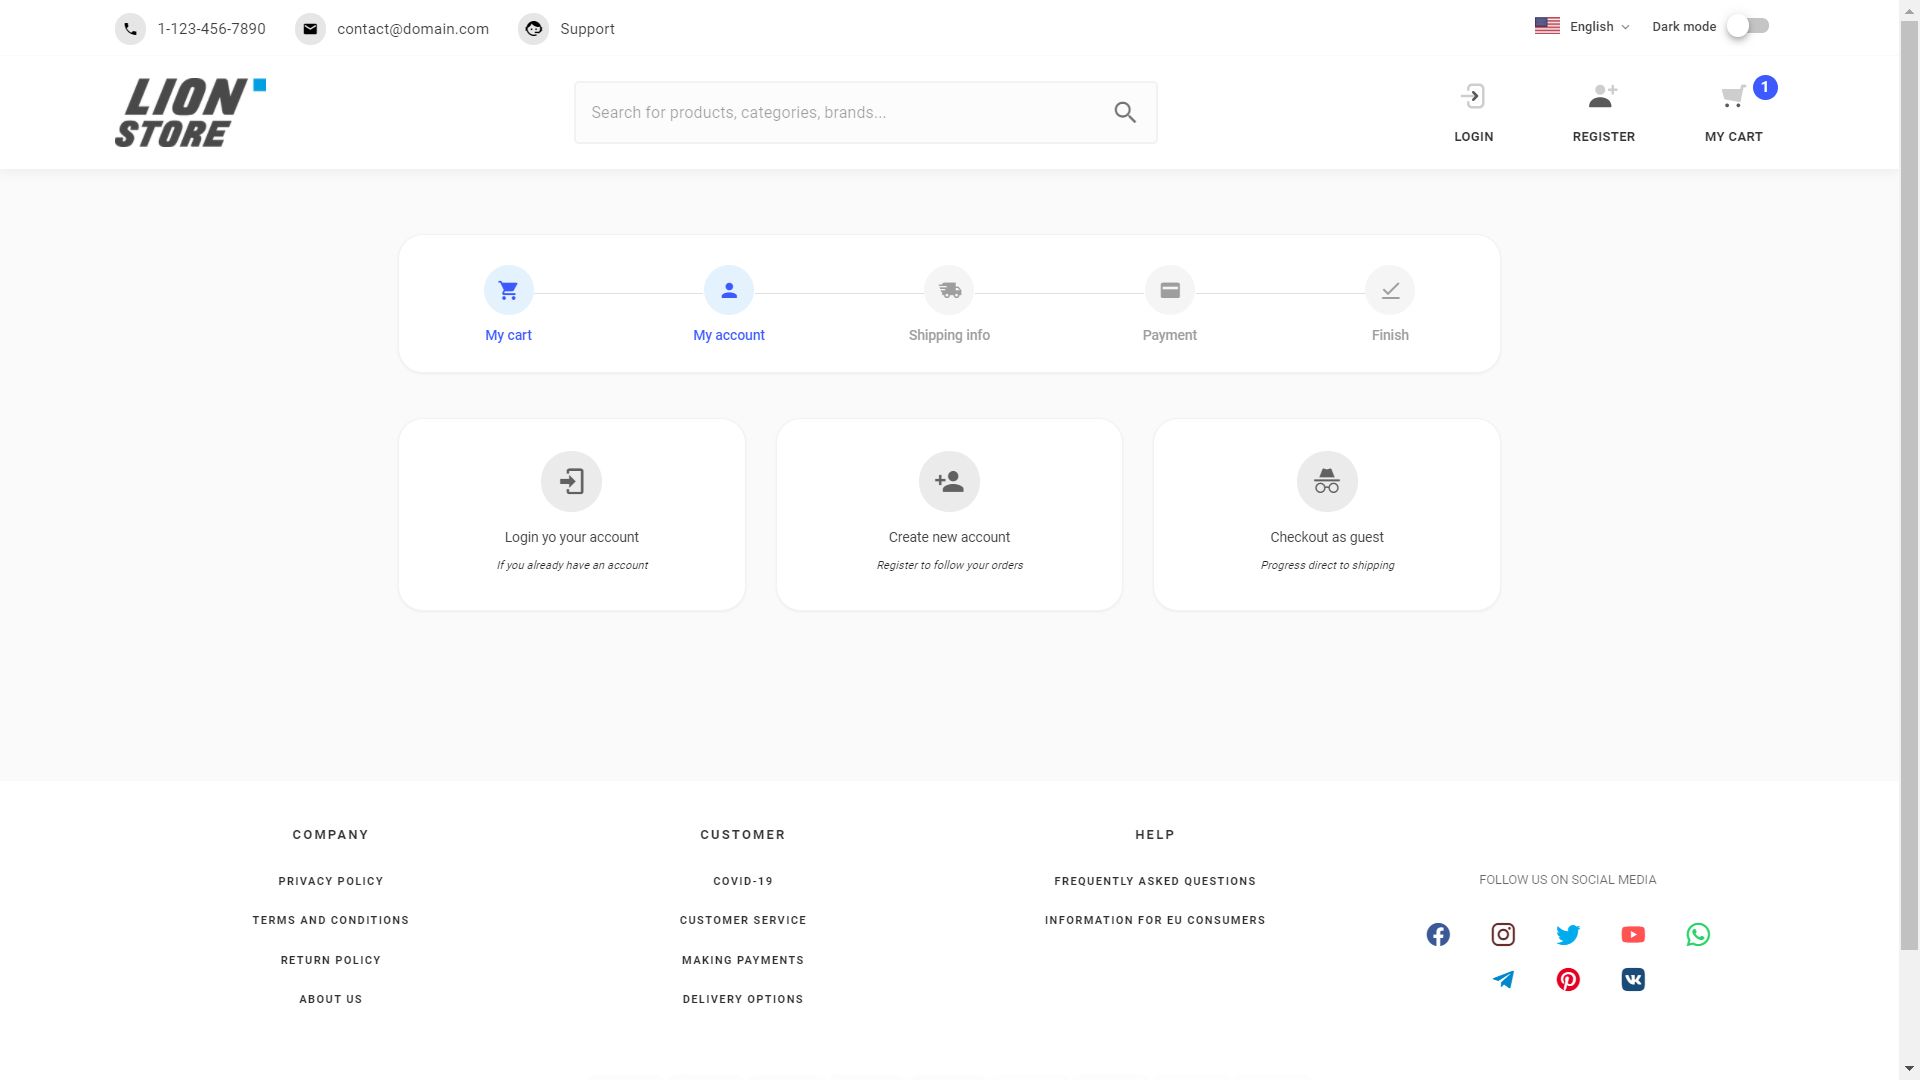Choose Checkout as guest option

(1327, 515)
